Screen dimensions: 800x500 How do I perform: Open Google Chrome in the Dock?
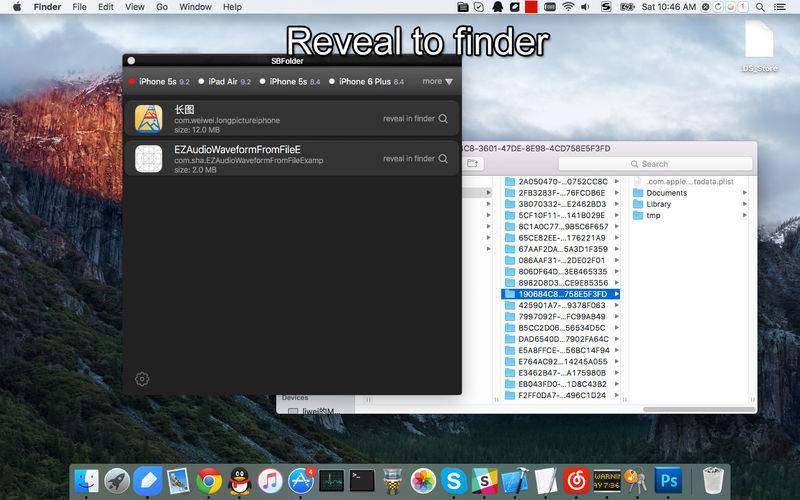click(x=209, y=481)
